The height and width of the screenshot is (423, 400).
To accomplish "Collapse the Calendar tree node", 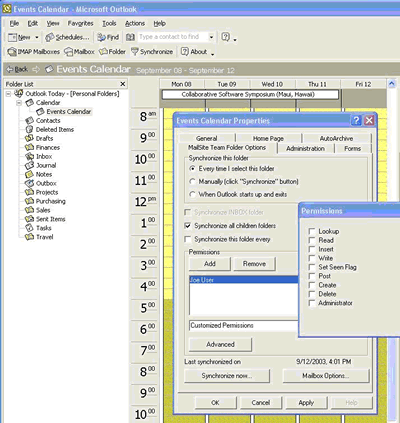I will (x=19, y=103).
